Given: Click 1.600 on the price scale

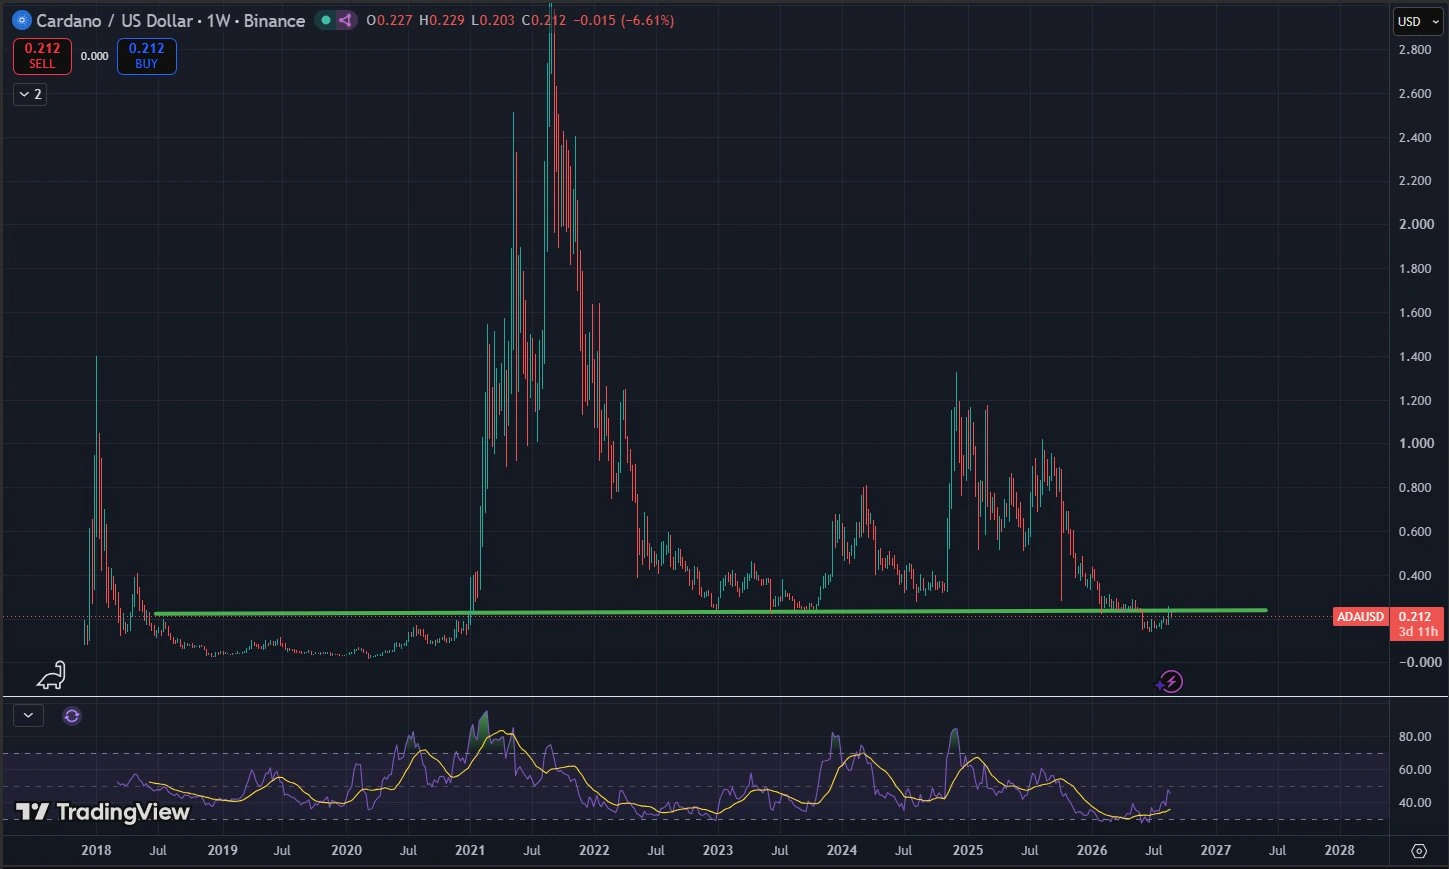Looking at the screenshot, I should click(1414, 313).
